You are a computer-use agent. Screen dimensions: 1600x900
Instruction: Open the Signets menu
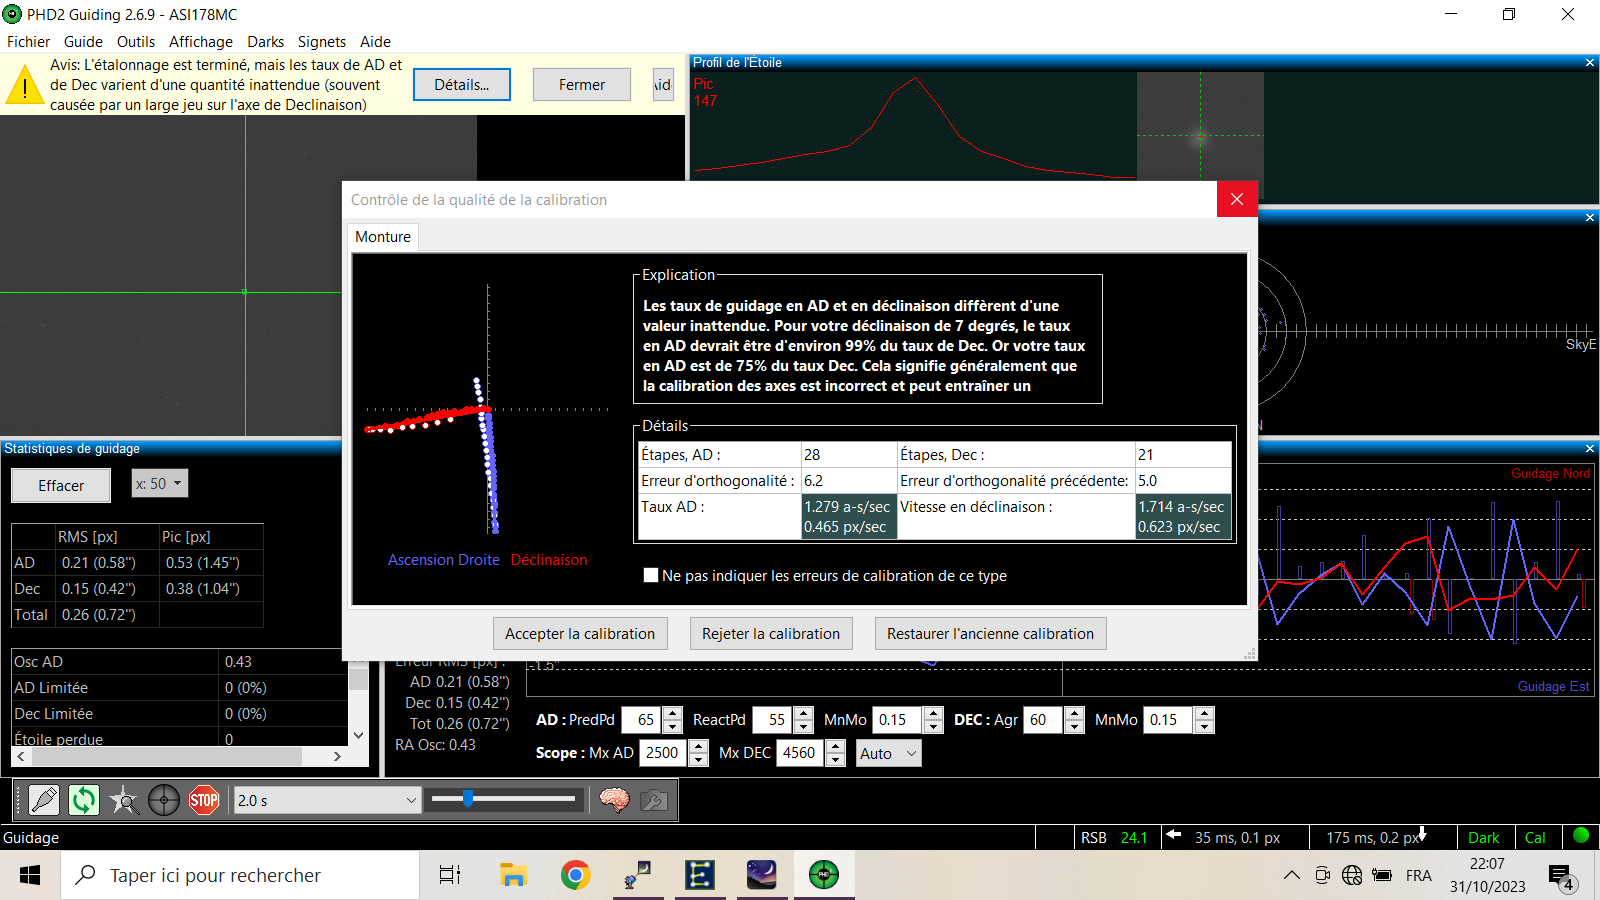(x=322, y=41)
